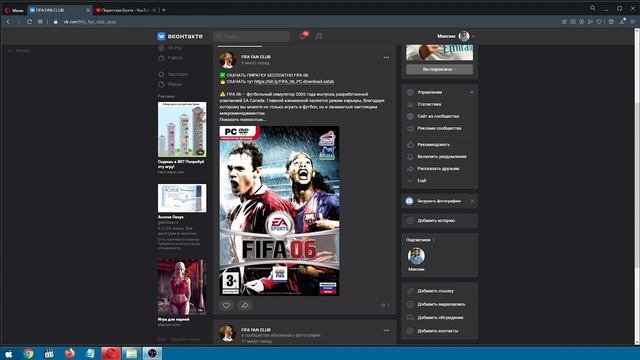The width and height of the screenshot is (640, 360).
Task: Click Добавить обсуждение
Action: 440,318
